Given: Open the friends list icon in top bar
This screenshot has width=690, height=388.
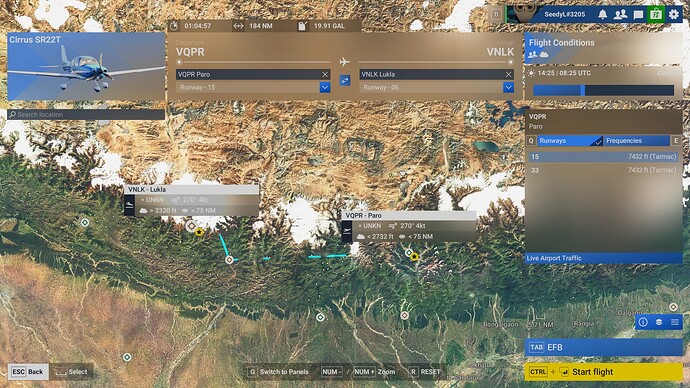Looking at the screenshot, I should click(x=620, y=15).
